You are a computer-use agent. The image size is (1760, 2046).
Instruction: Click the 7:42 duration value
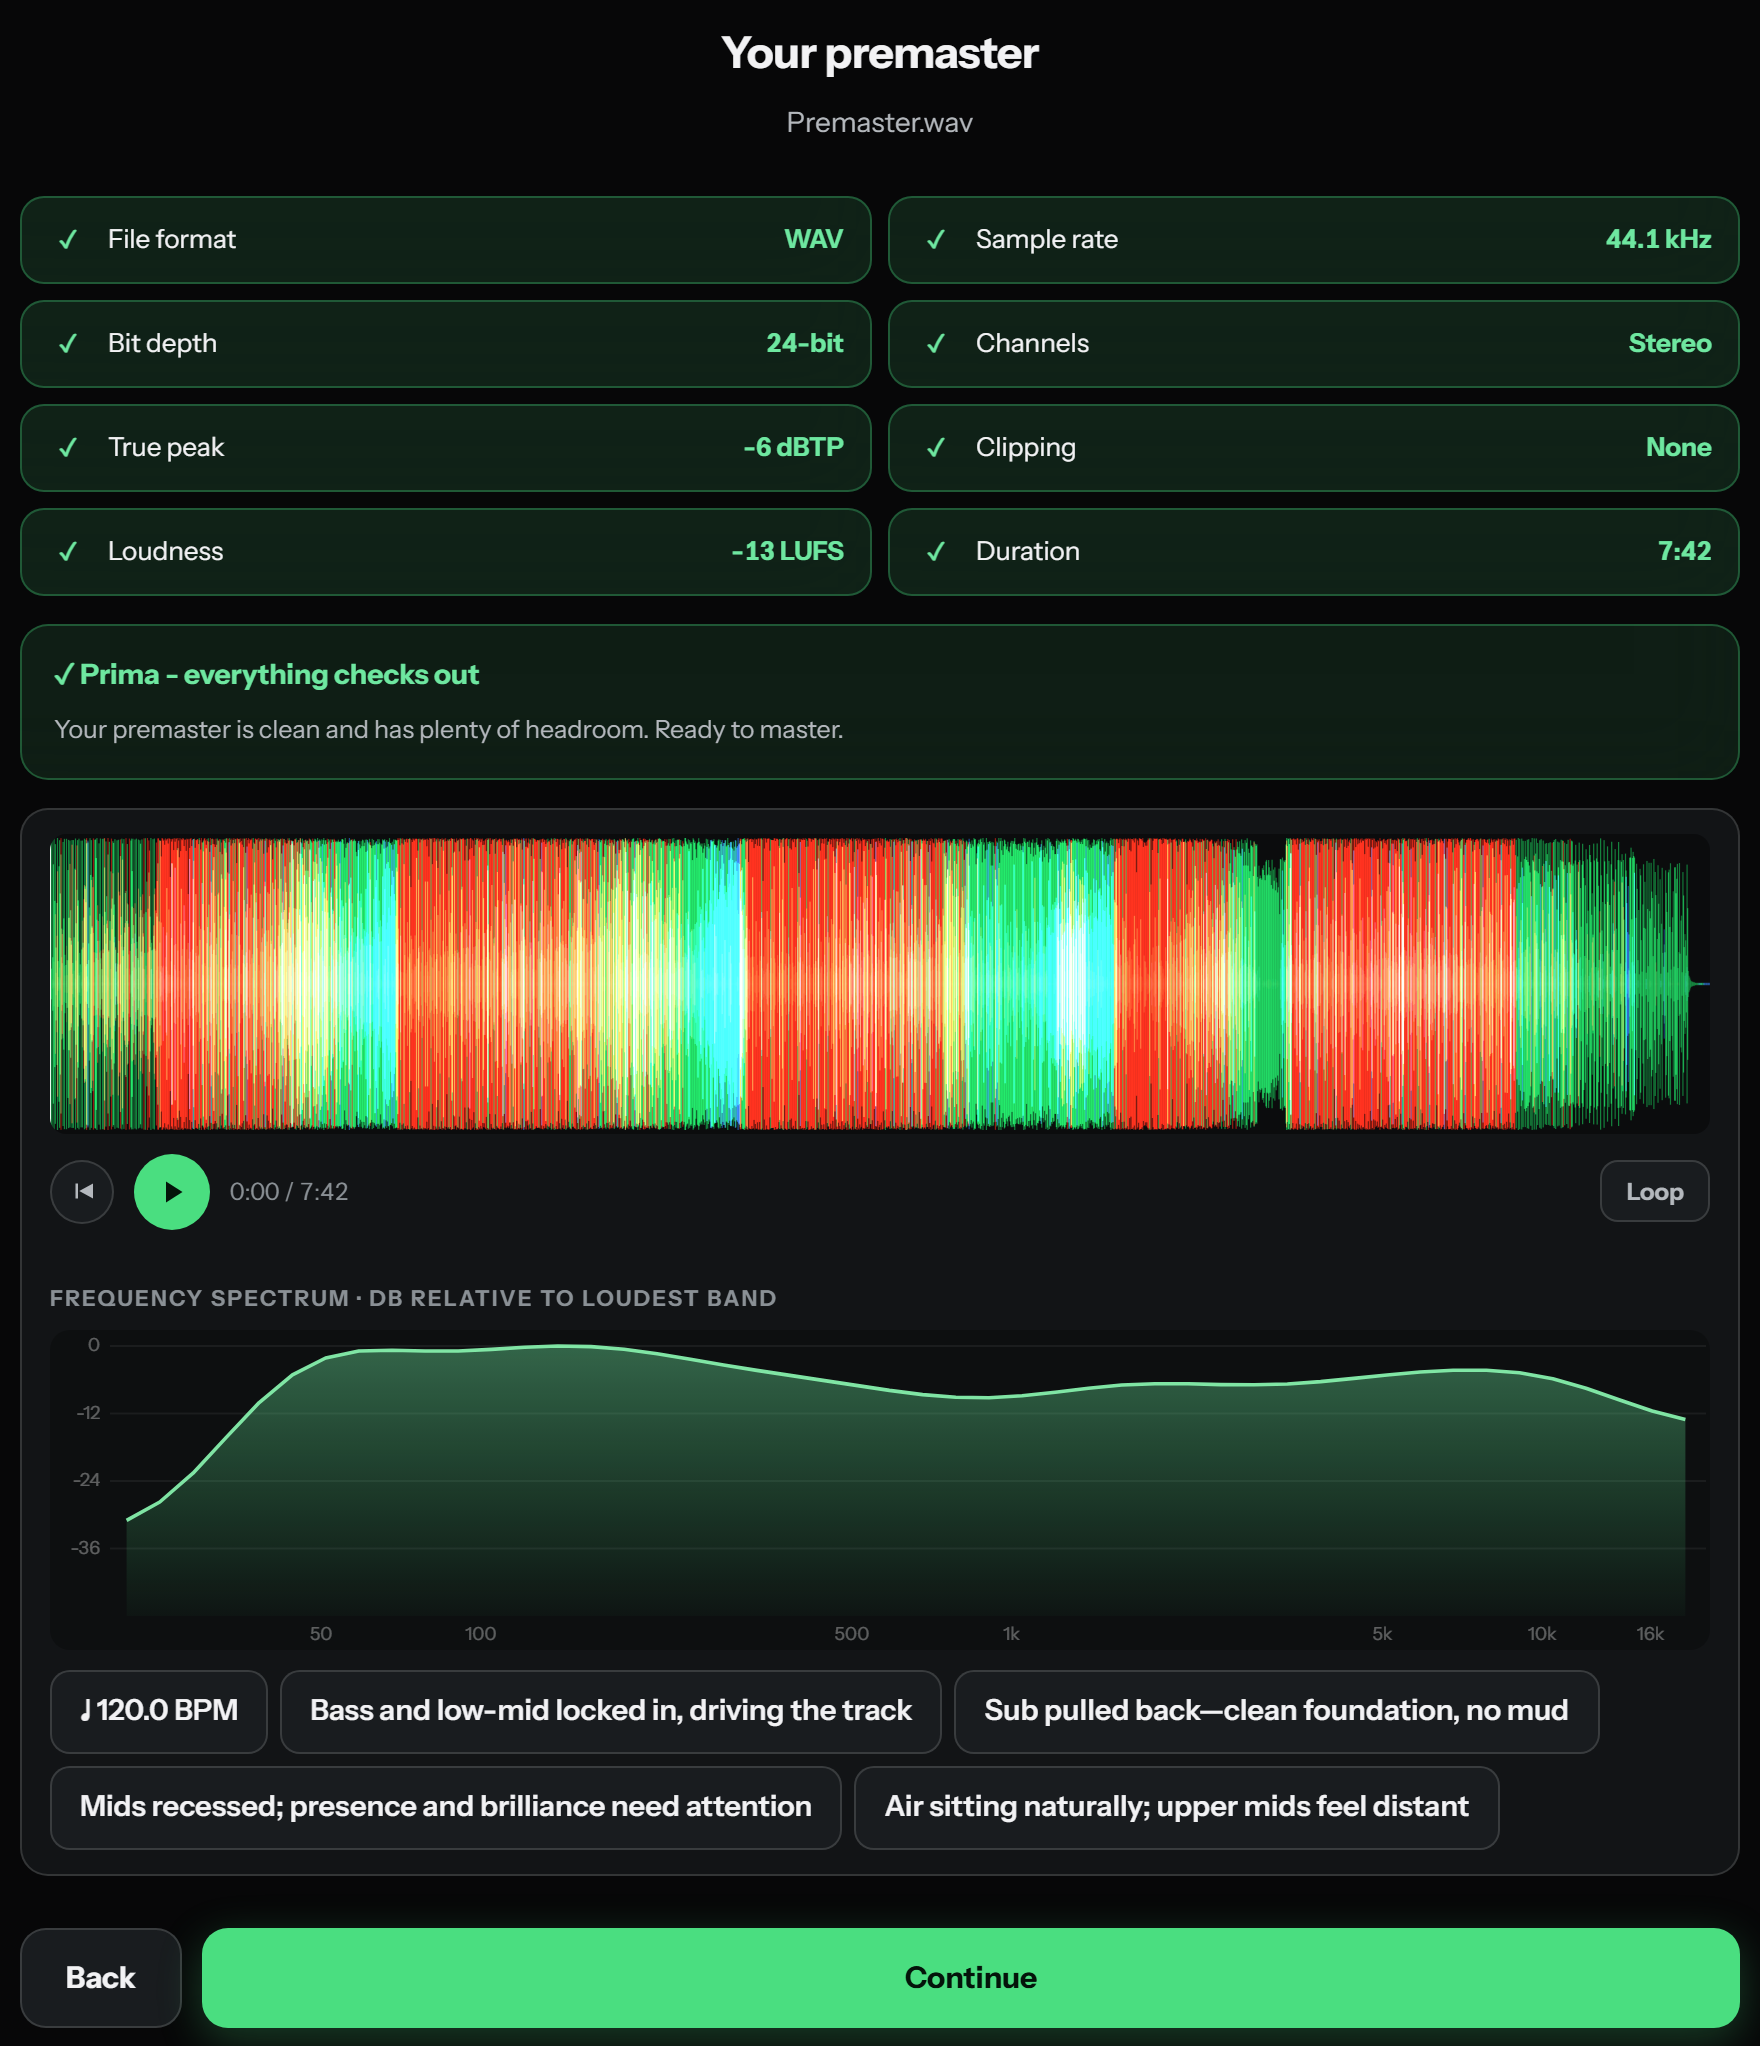point(1684,551)
